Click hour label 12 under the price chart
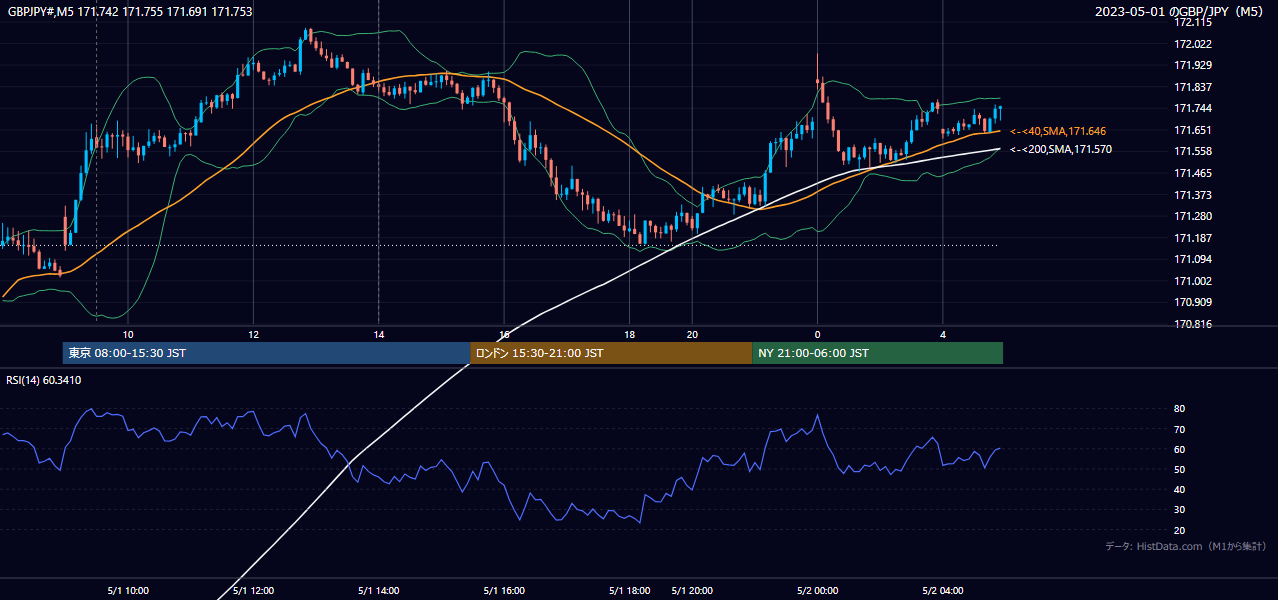 point(253,334)
